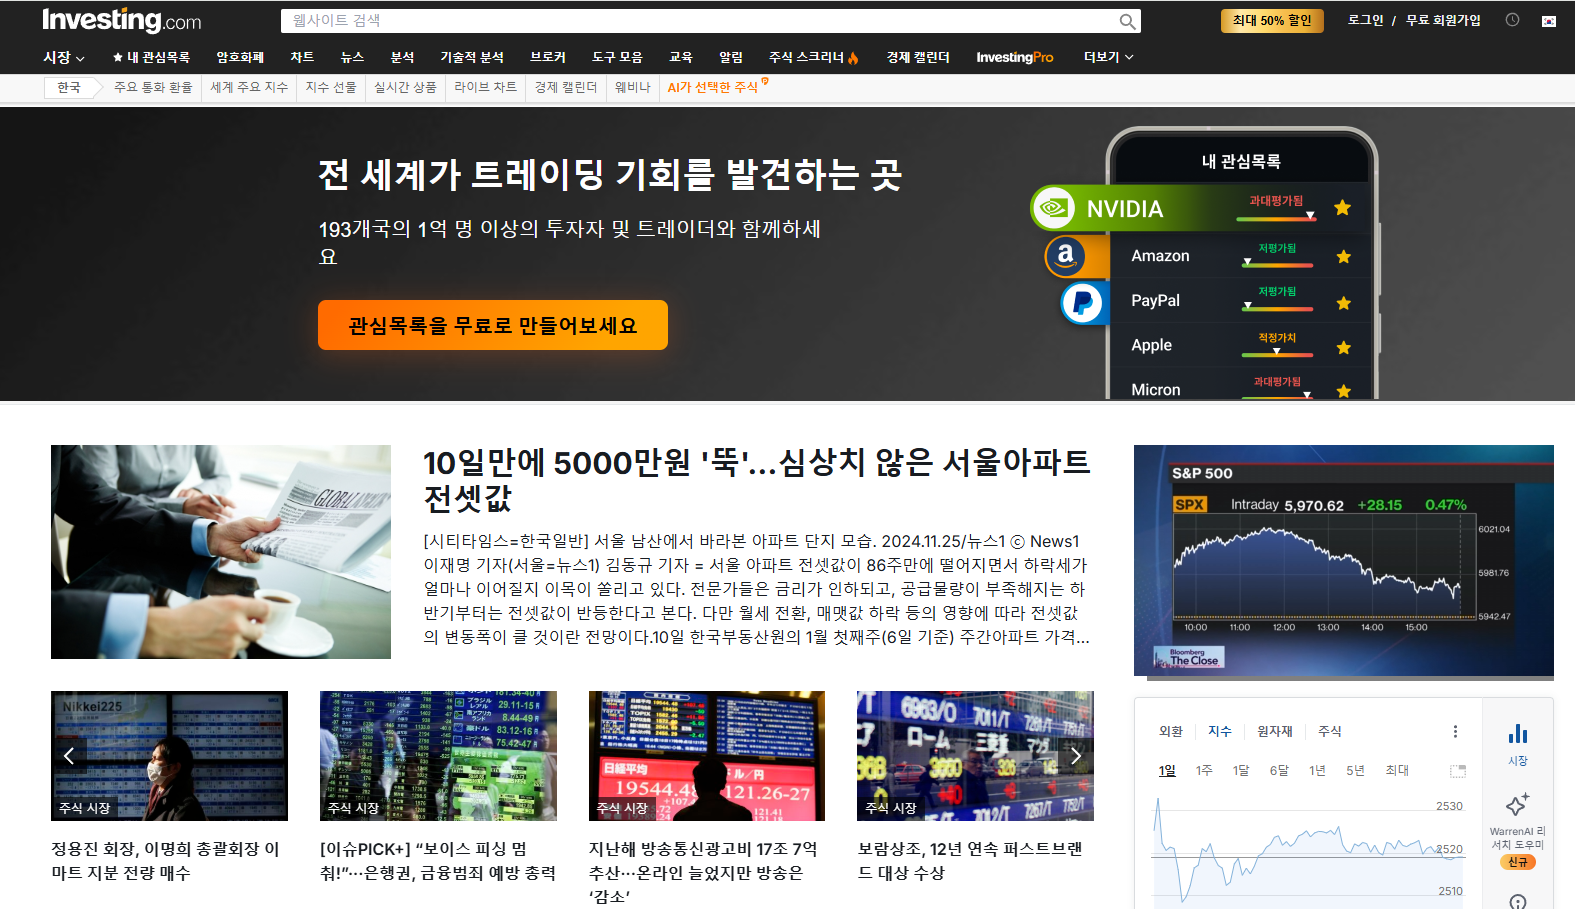Open the 암호화폐 menu

(x=240, y=57)
